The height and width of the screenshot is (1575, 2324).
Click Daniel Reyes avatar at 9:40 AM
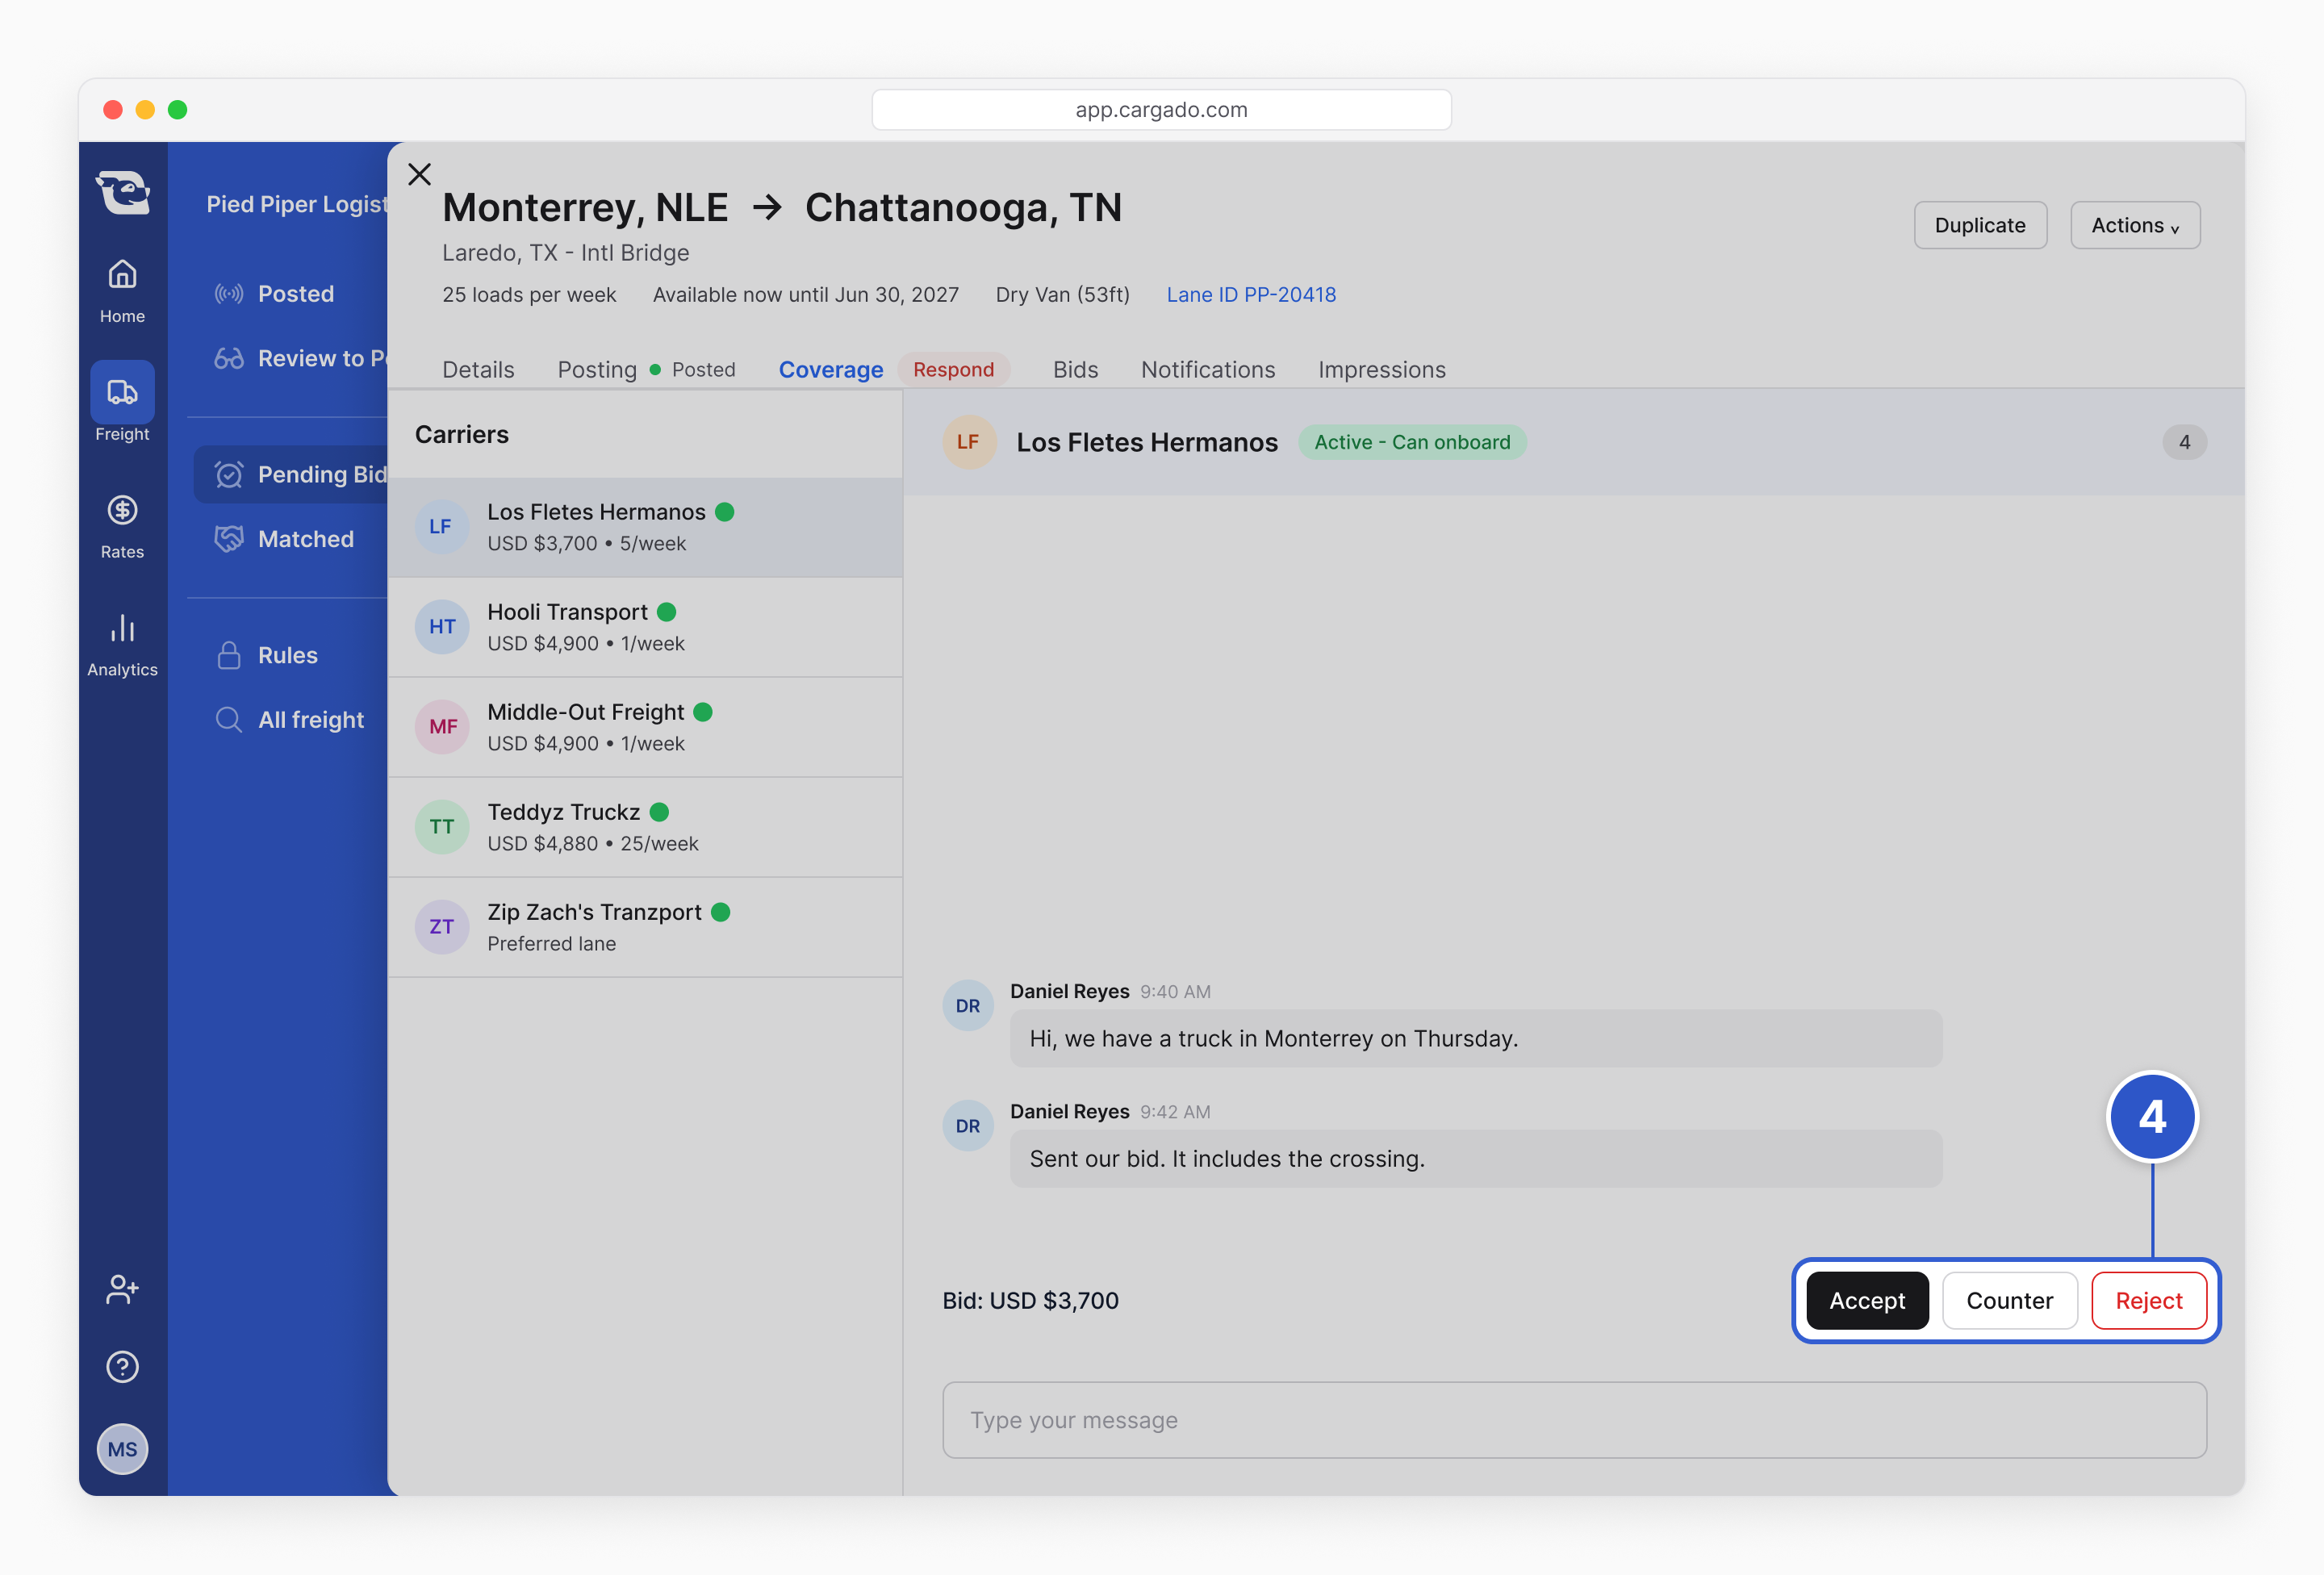(968, 1006)
